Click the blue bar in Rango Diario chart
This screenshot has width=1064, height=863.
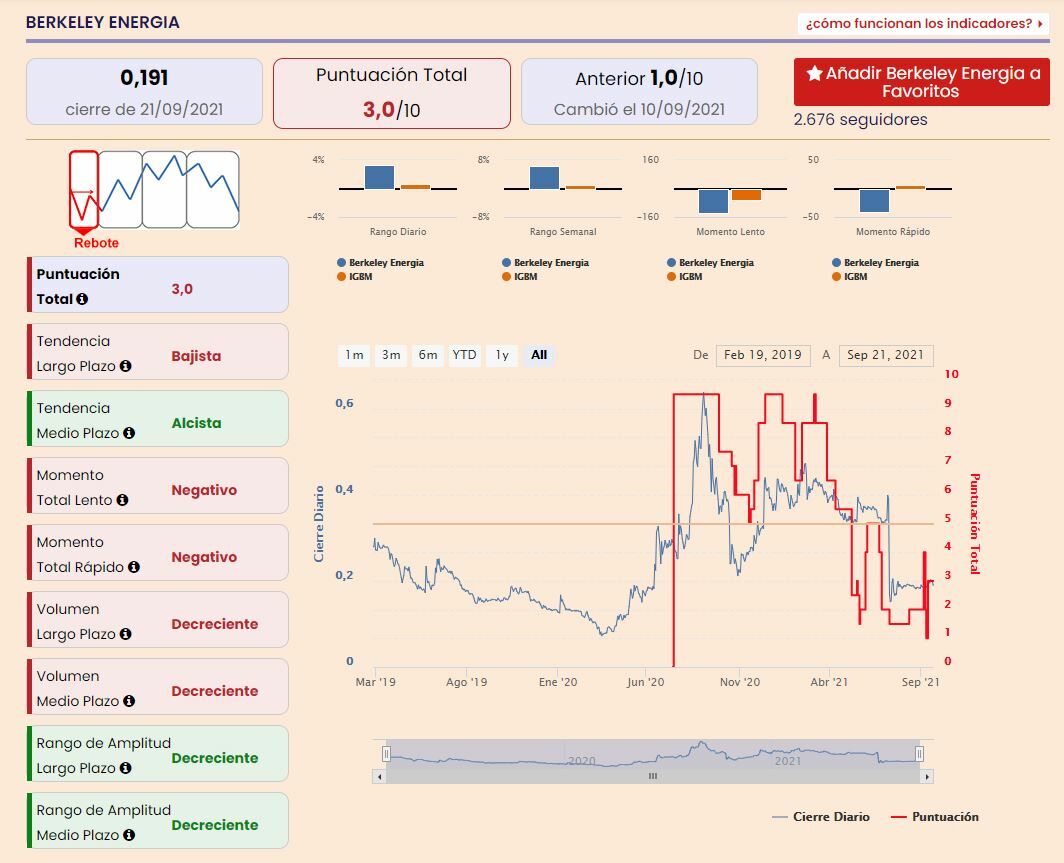(379, 177)
